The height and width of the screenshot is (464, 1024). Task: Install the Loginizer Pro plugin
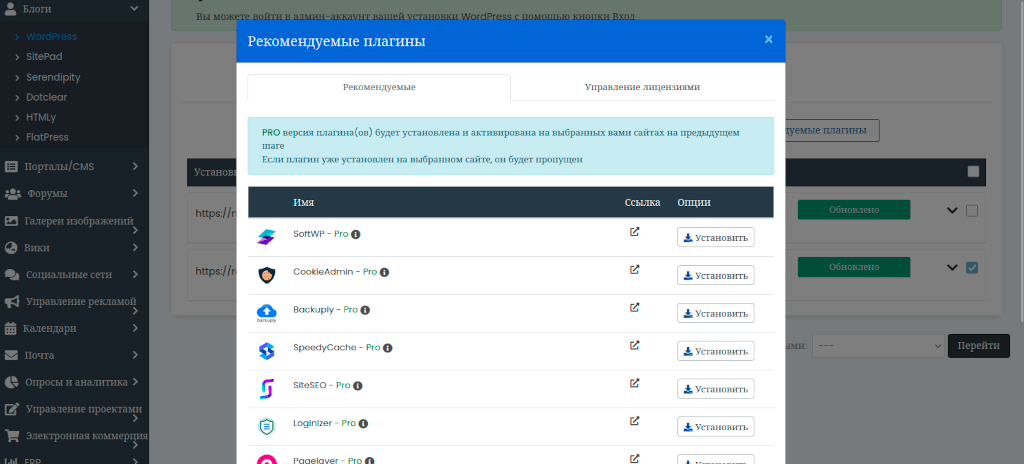716,427
